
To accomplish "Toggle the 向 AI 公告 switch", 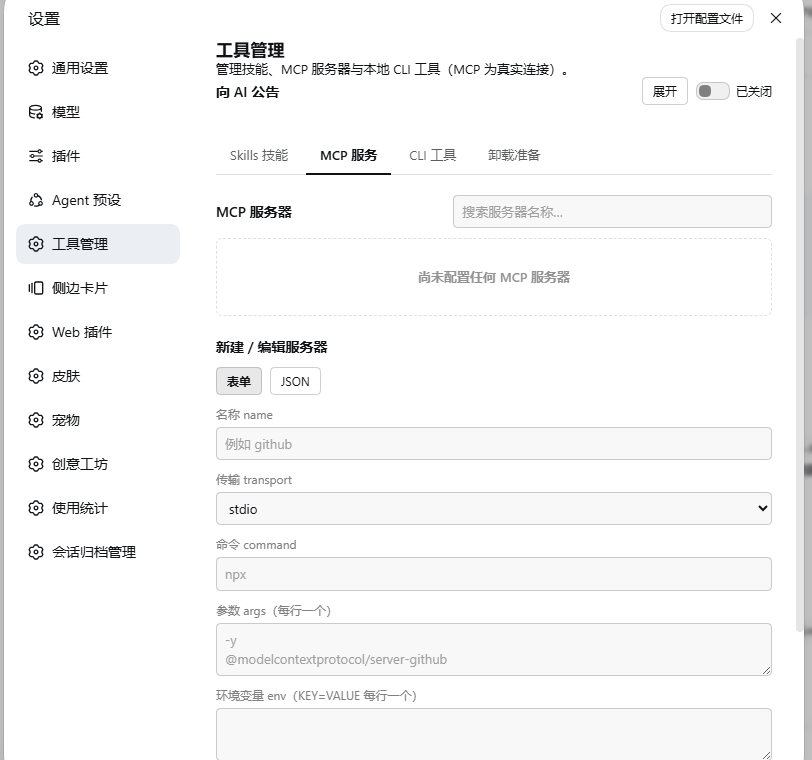I will point(713,92).
